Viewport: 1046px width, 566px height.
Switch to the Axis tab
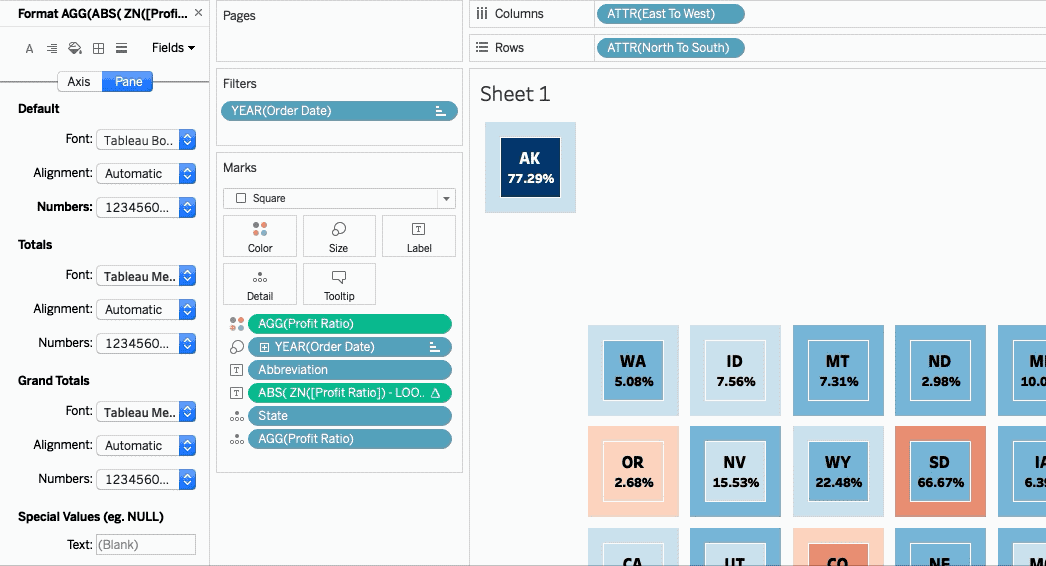79,81
